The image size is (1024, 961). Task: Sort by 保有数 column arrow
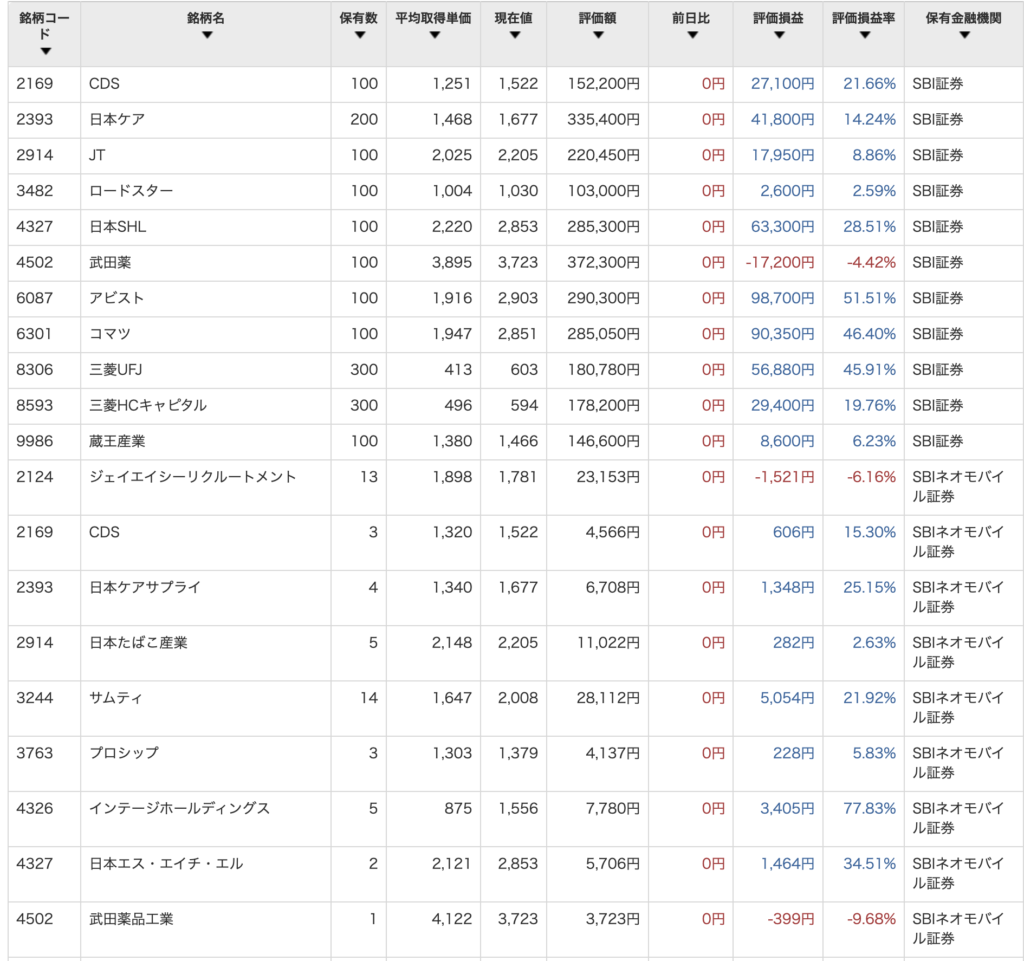359,35
